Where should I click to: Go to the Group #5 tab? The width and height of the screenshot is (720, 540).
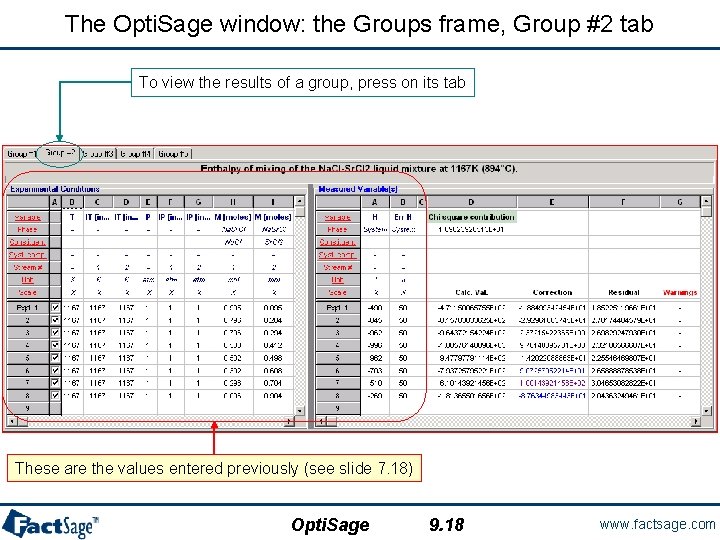click(174, 154)
